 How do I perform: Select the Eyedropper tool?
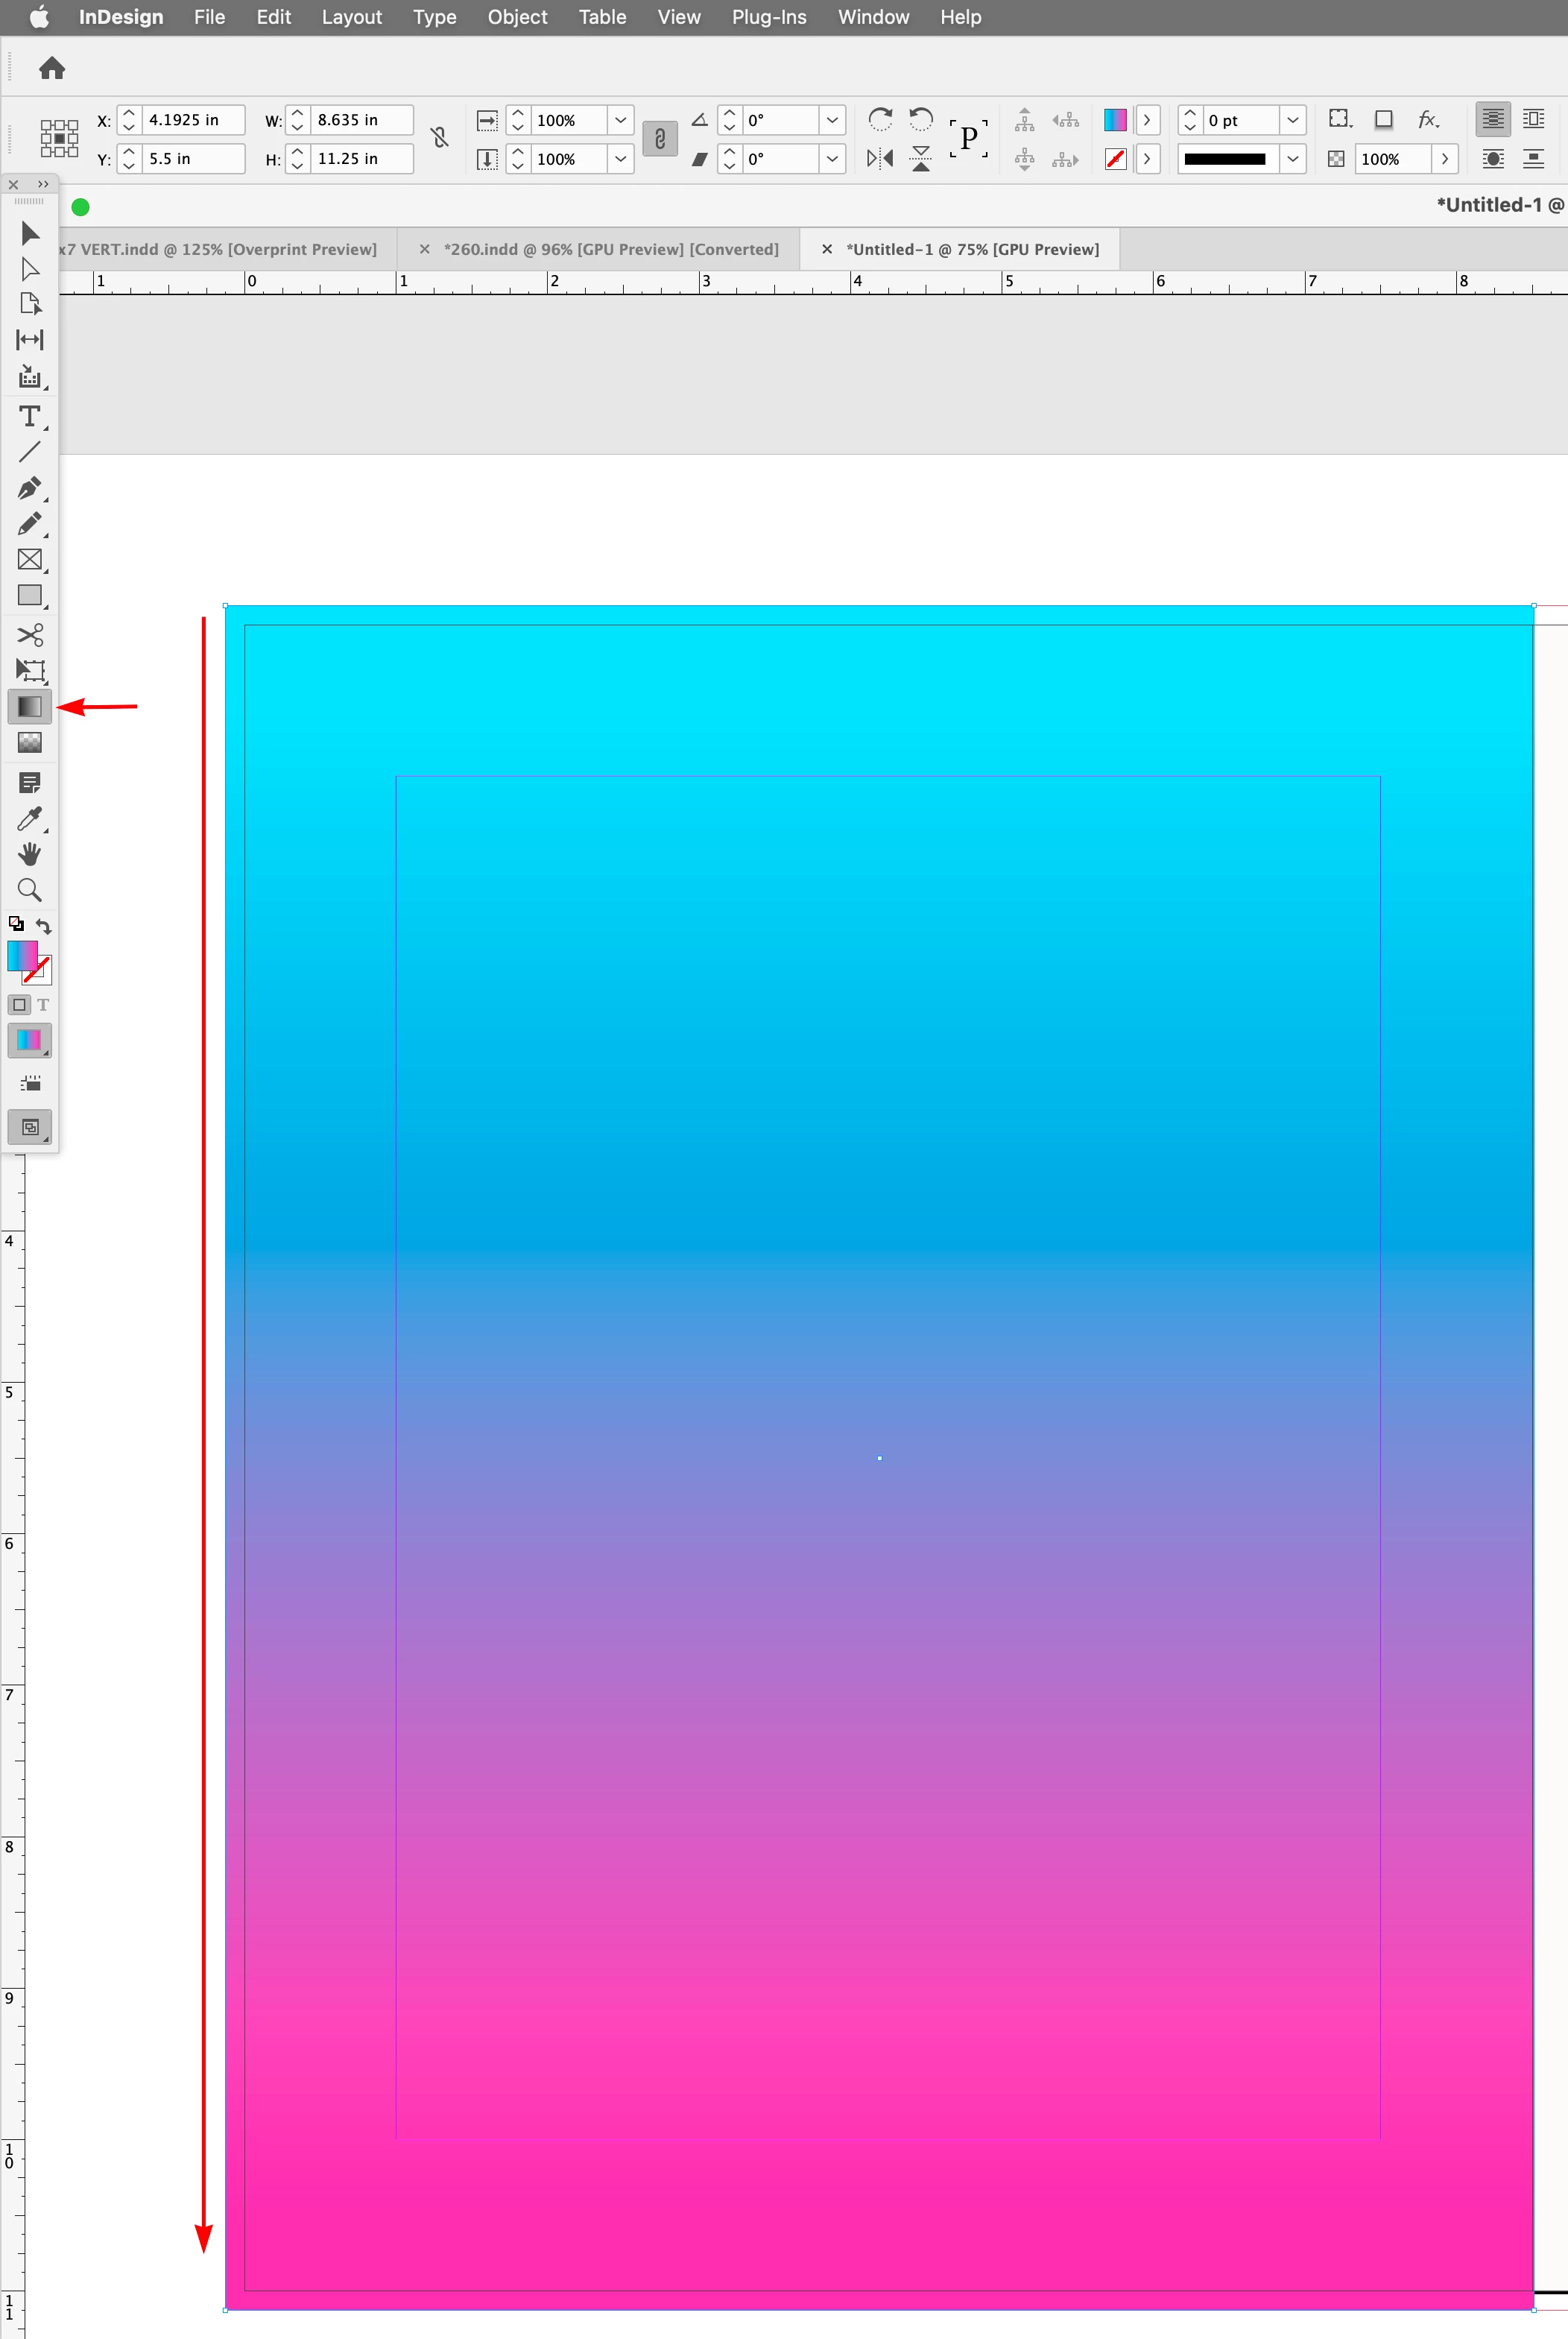30,819
